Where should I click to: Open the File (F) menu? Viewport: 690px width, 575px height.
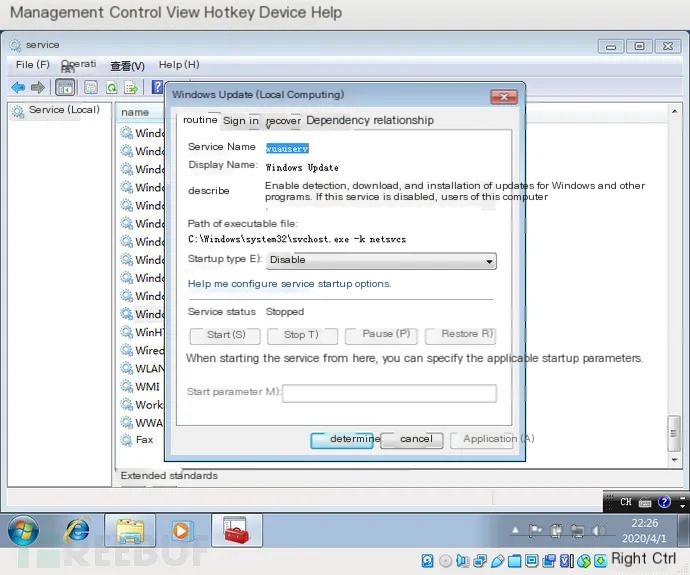tap(33, 65)
